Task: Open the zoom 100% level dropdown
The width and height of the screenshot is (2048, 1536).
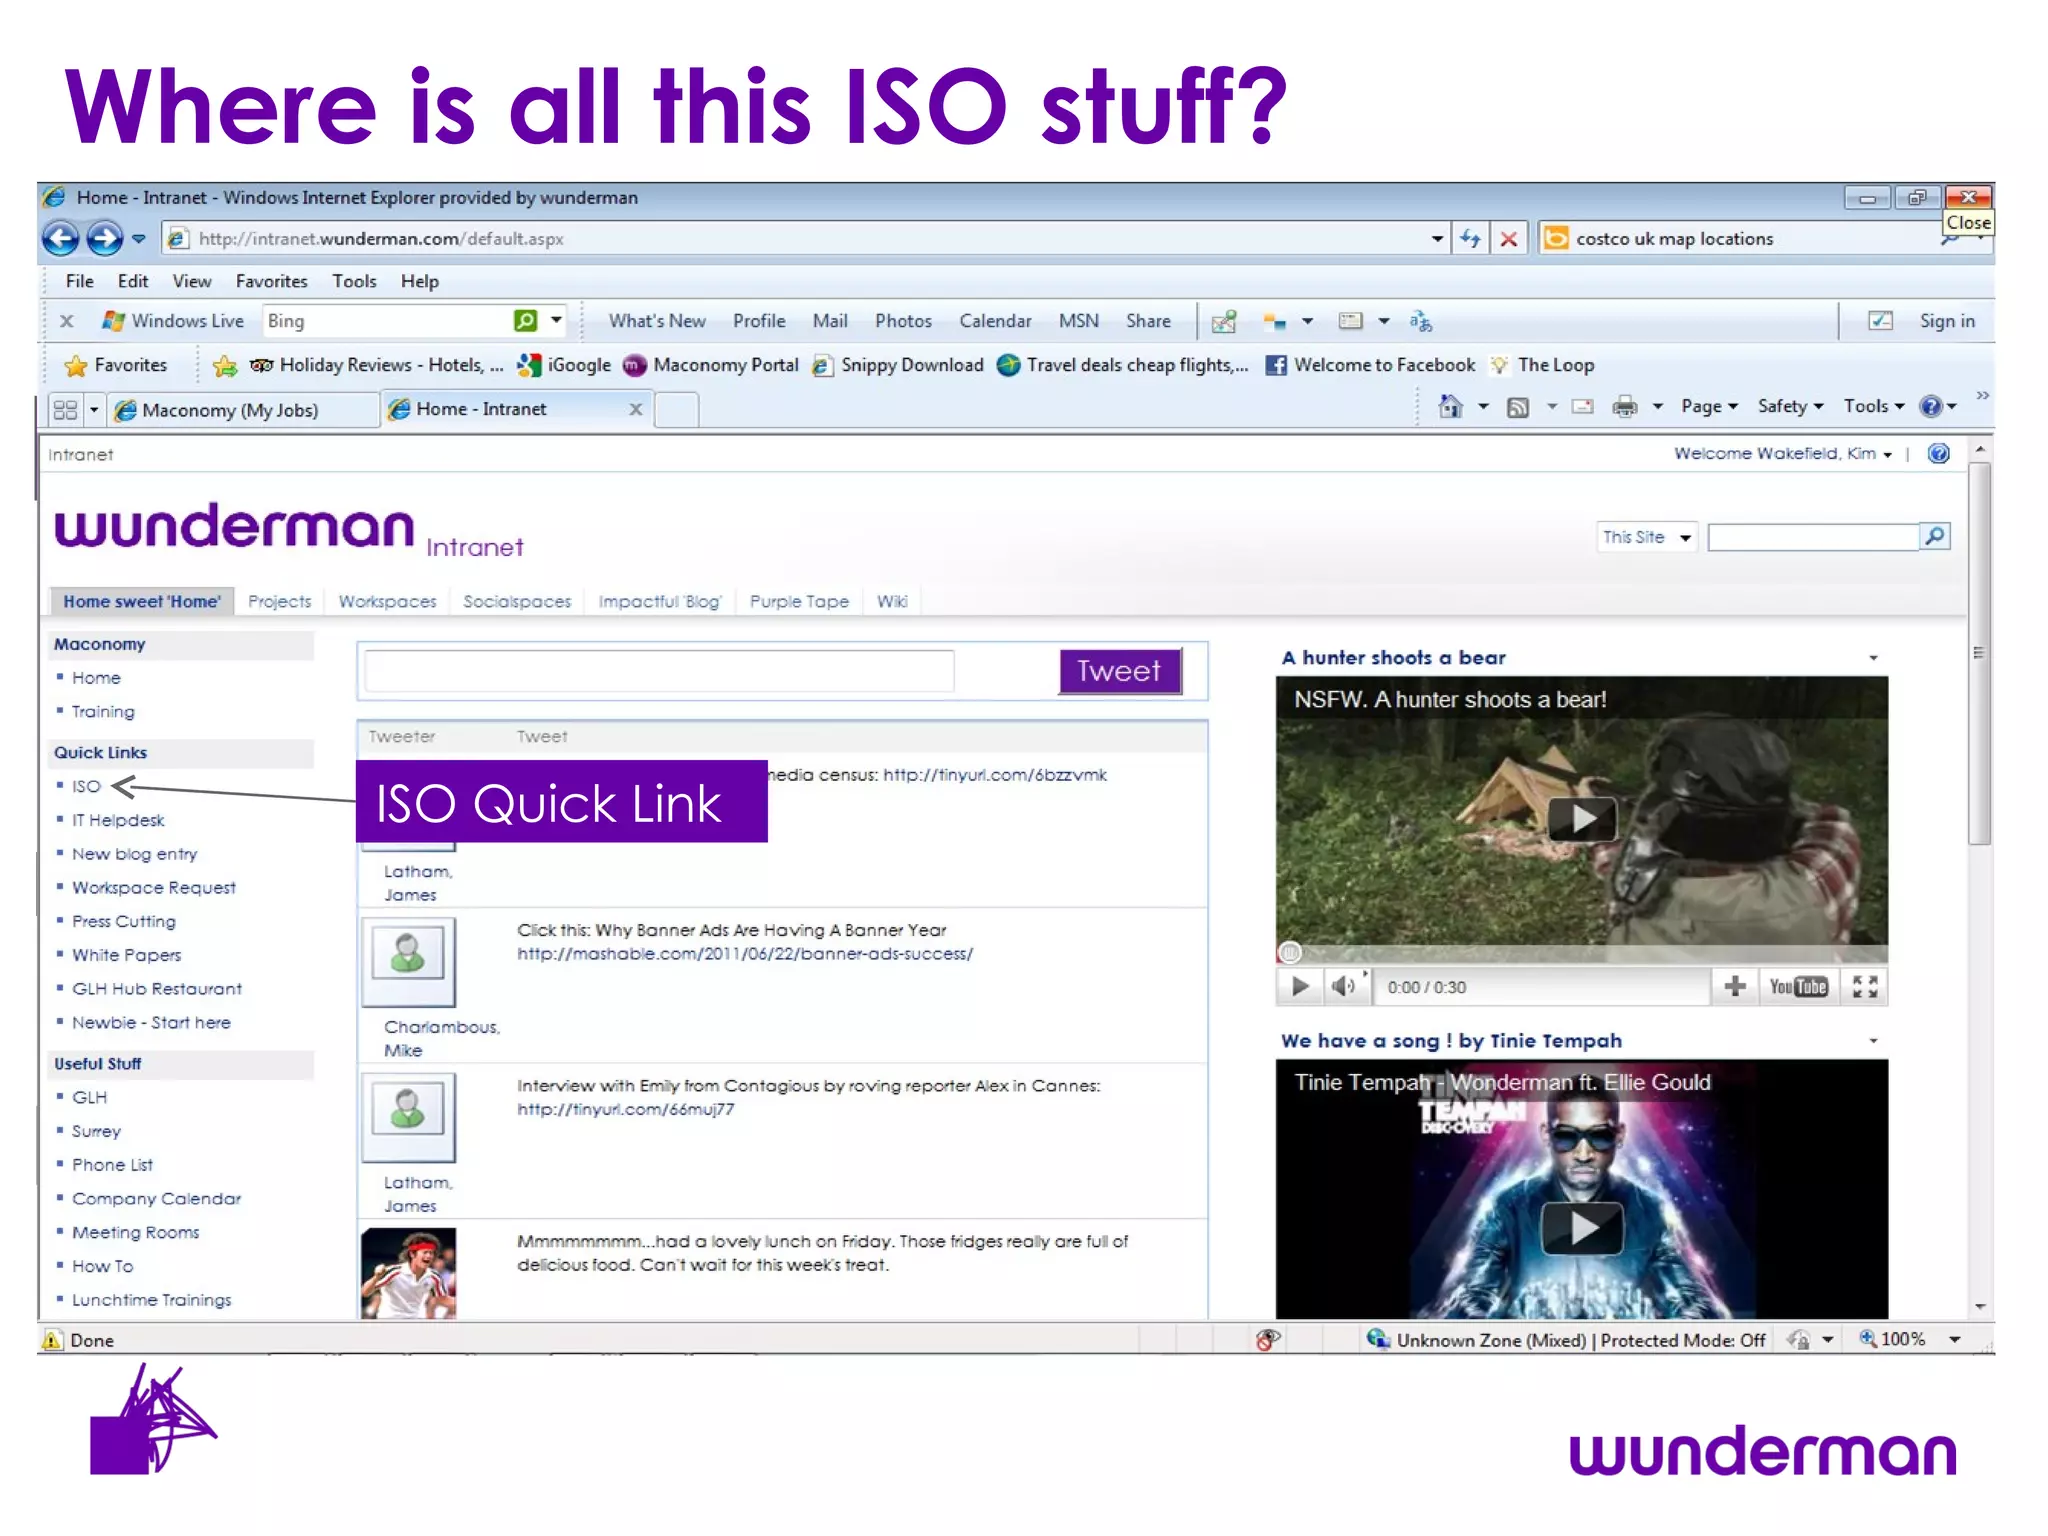Action: [x=1954, y=1340]
